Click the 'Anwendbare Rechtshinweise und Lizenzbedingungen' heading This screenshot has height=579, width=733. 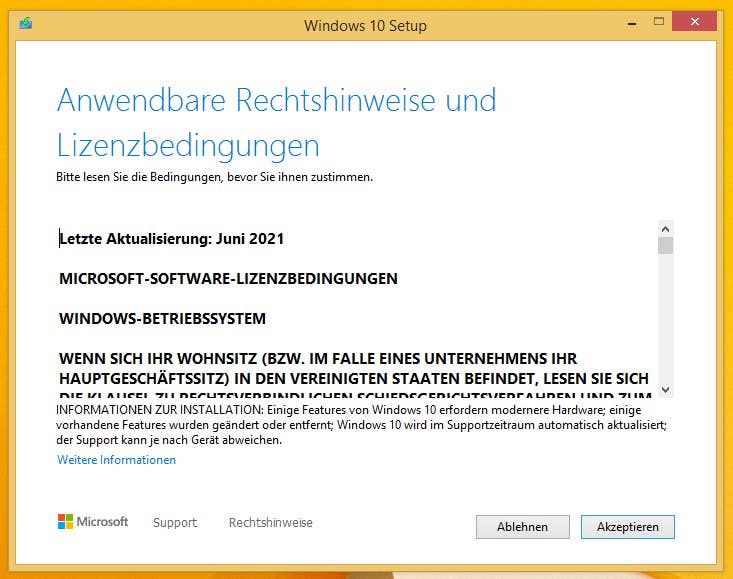[x=276, y=122]
